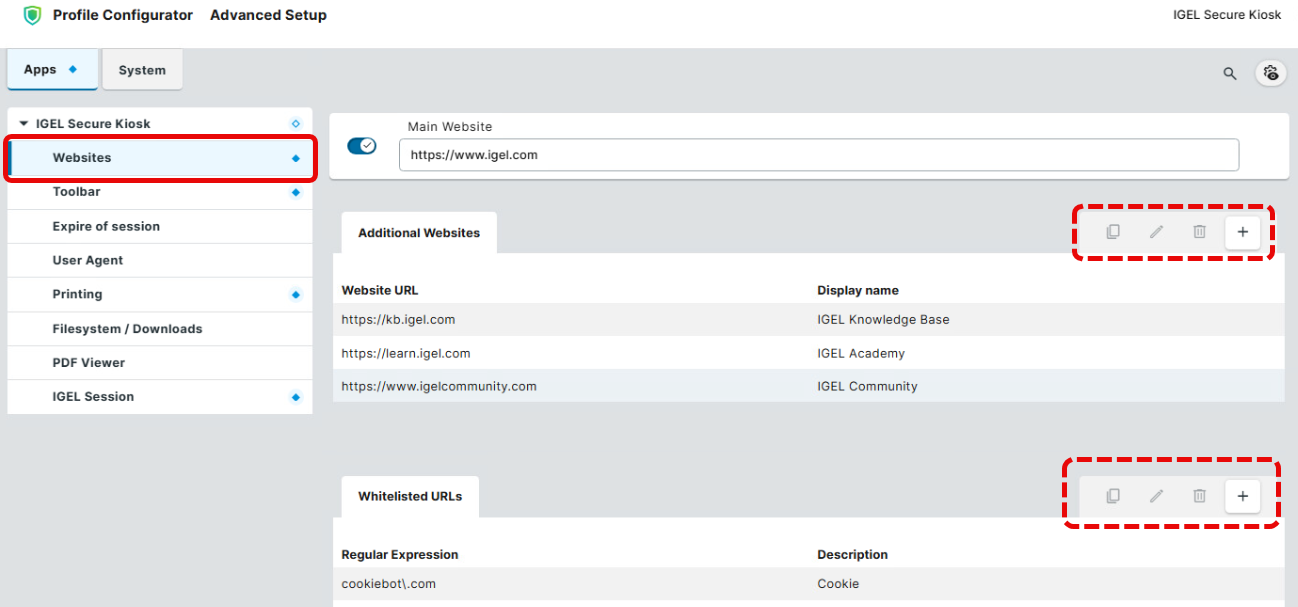This screenshot has height=607, width=1298.
Task: Open the Whitelisted URLs tab
Action: coord(410,496)
